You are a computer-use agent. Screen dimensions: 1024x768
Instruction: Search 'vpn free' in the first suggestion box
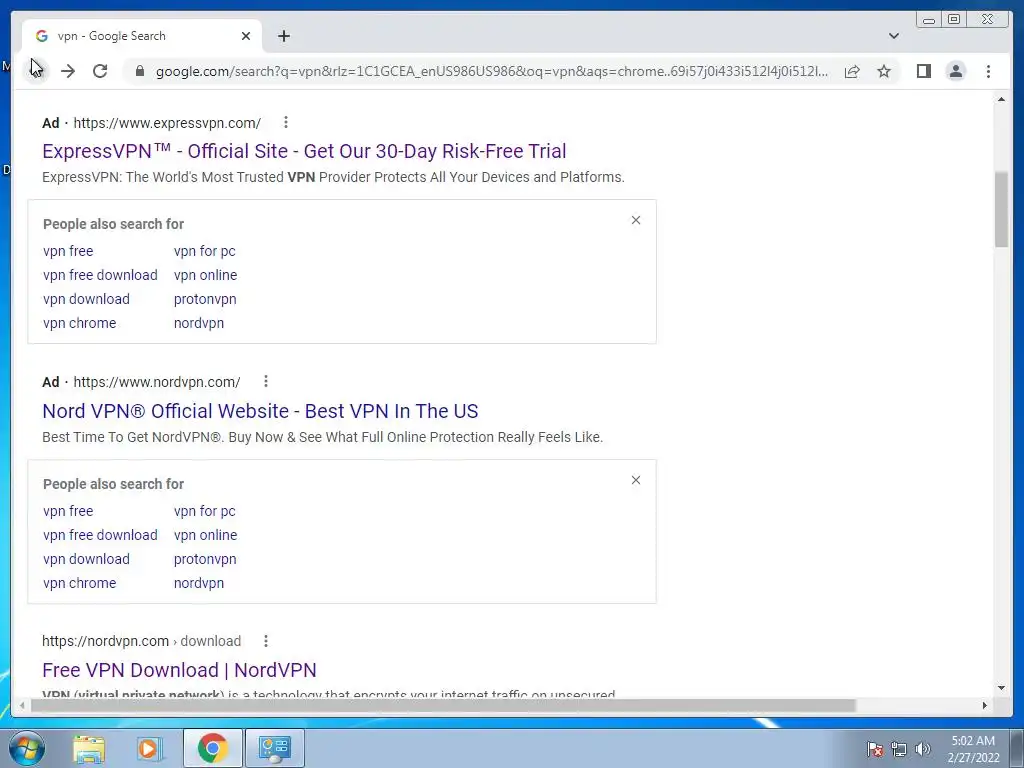(68, 251)
